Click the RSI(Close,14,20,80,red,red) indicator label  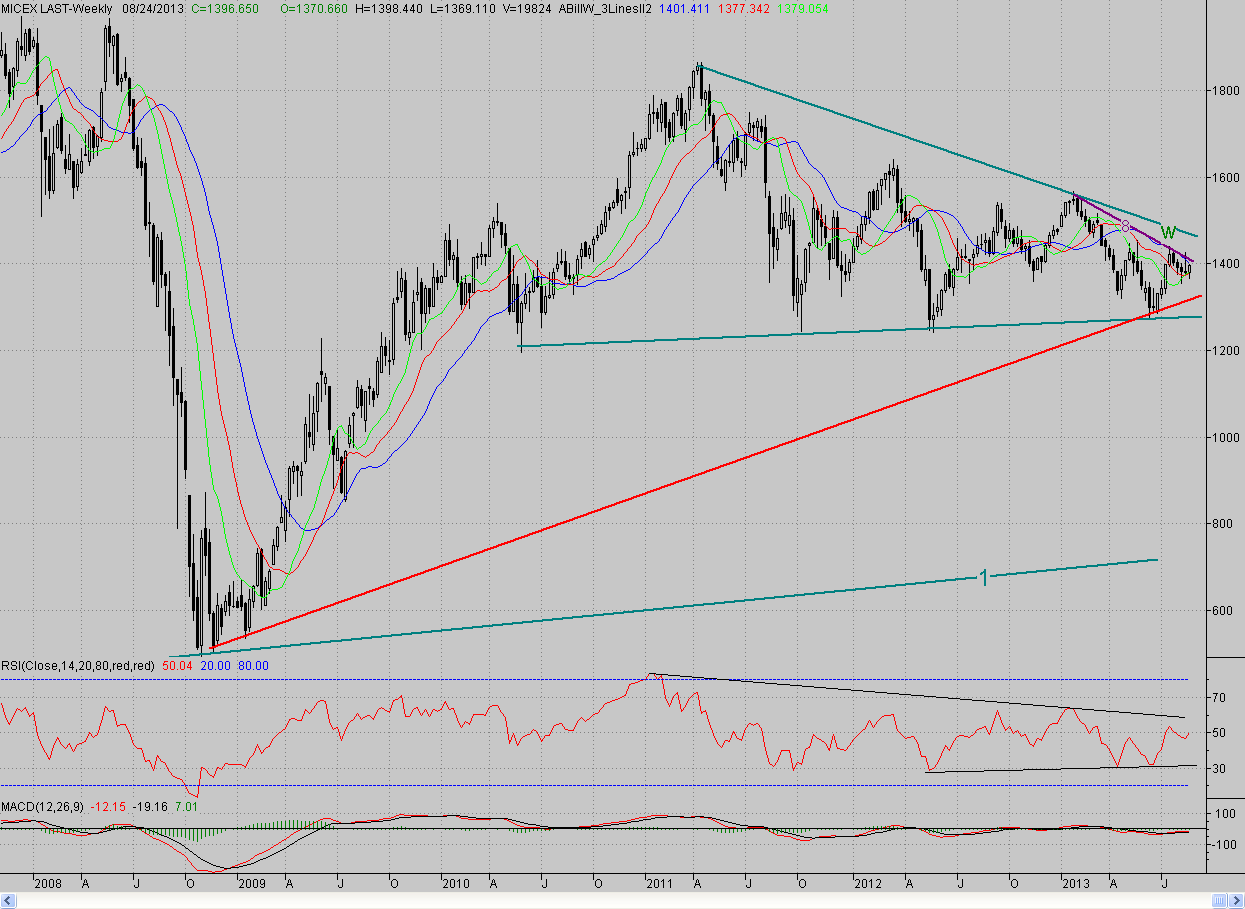[x=78, y=665]
